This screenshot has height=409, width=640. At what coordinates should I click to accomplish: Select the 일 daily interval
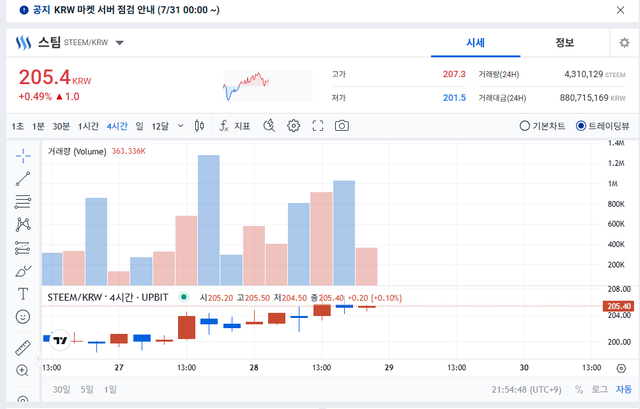point(140,126)
